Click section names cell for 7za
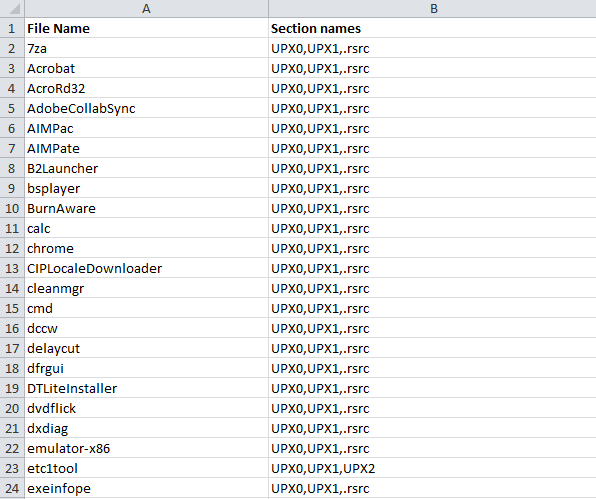Screen dimensions: 596x499 (x=432, y=48)
